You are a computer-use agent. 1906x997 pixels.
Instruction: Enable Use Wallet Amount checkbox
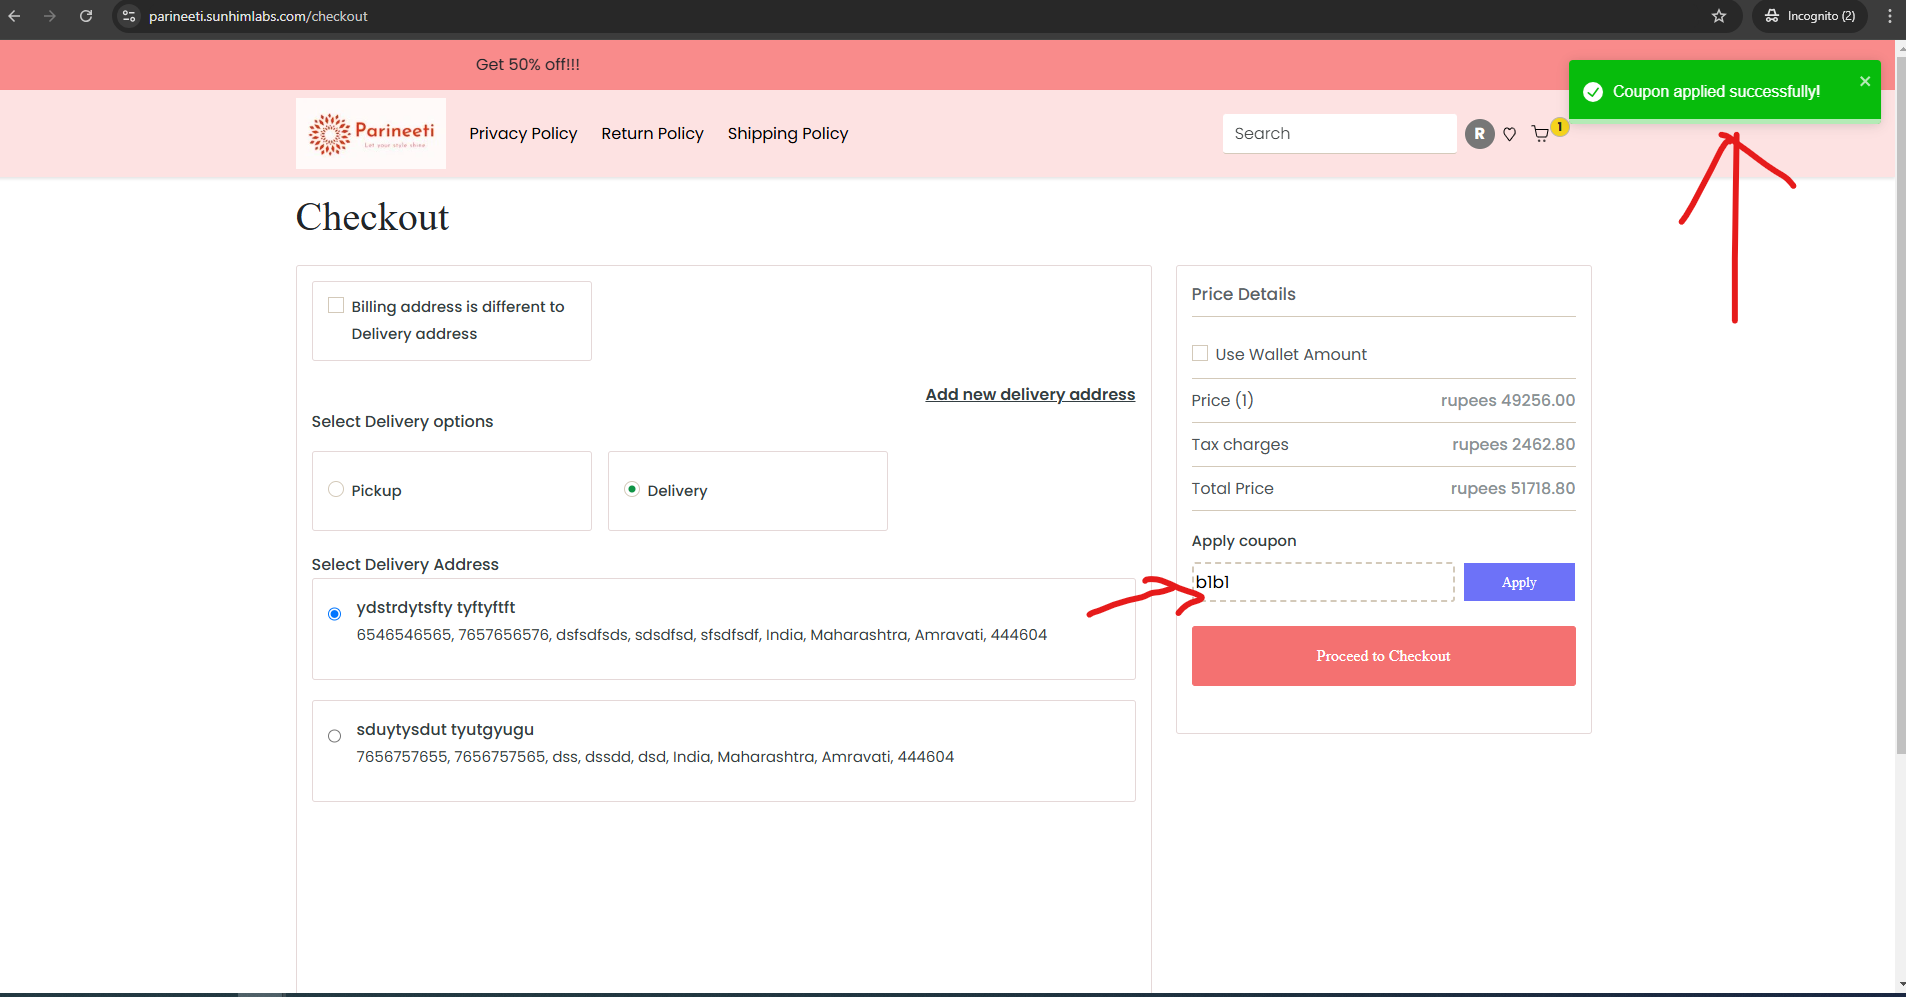coord(1200,353)
